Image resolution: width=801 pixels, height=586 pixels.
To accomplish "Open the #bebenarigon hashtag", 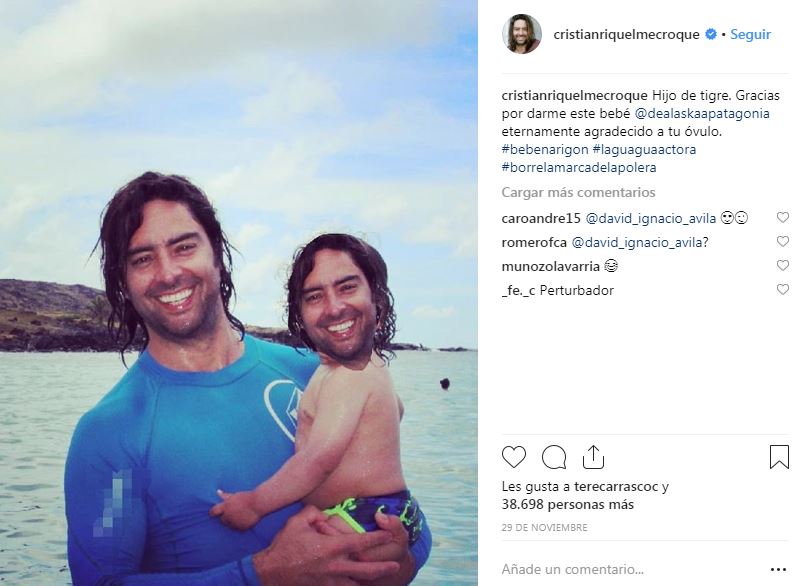I will pyautogui.click(x=545, y=149).
